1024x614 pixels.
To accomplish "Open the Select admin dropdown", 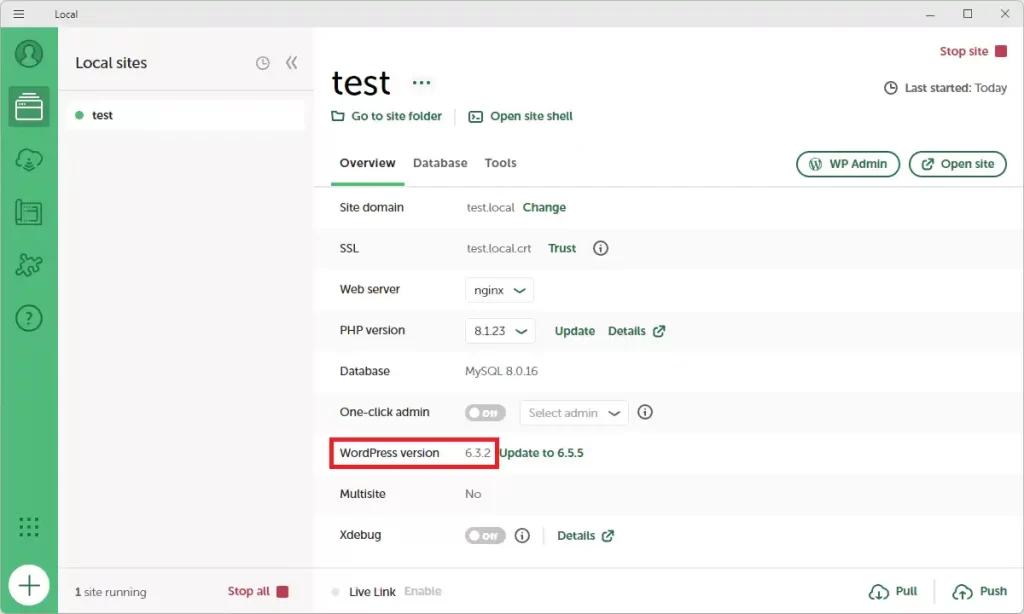I will pos(573,413).
